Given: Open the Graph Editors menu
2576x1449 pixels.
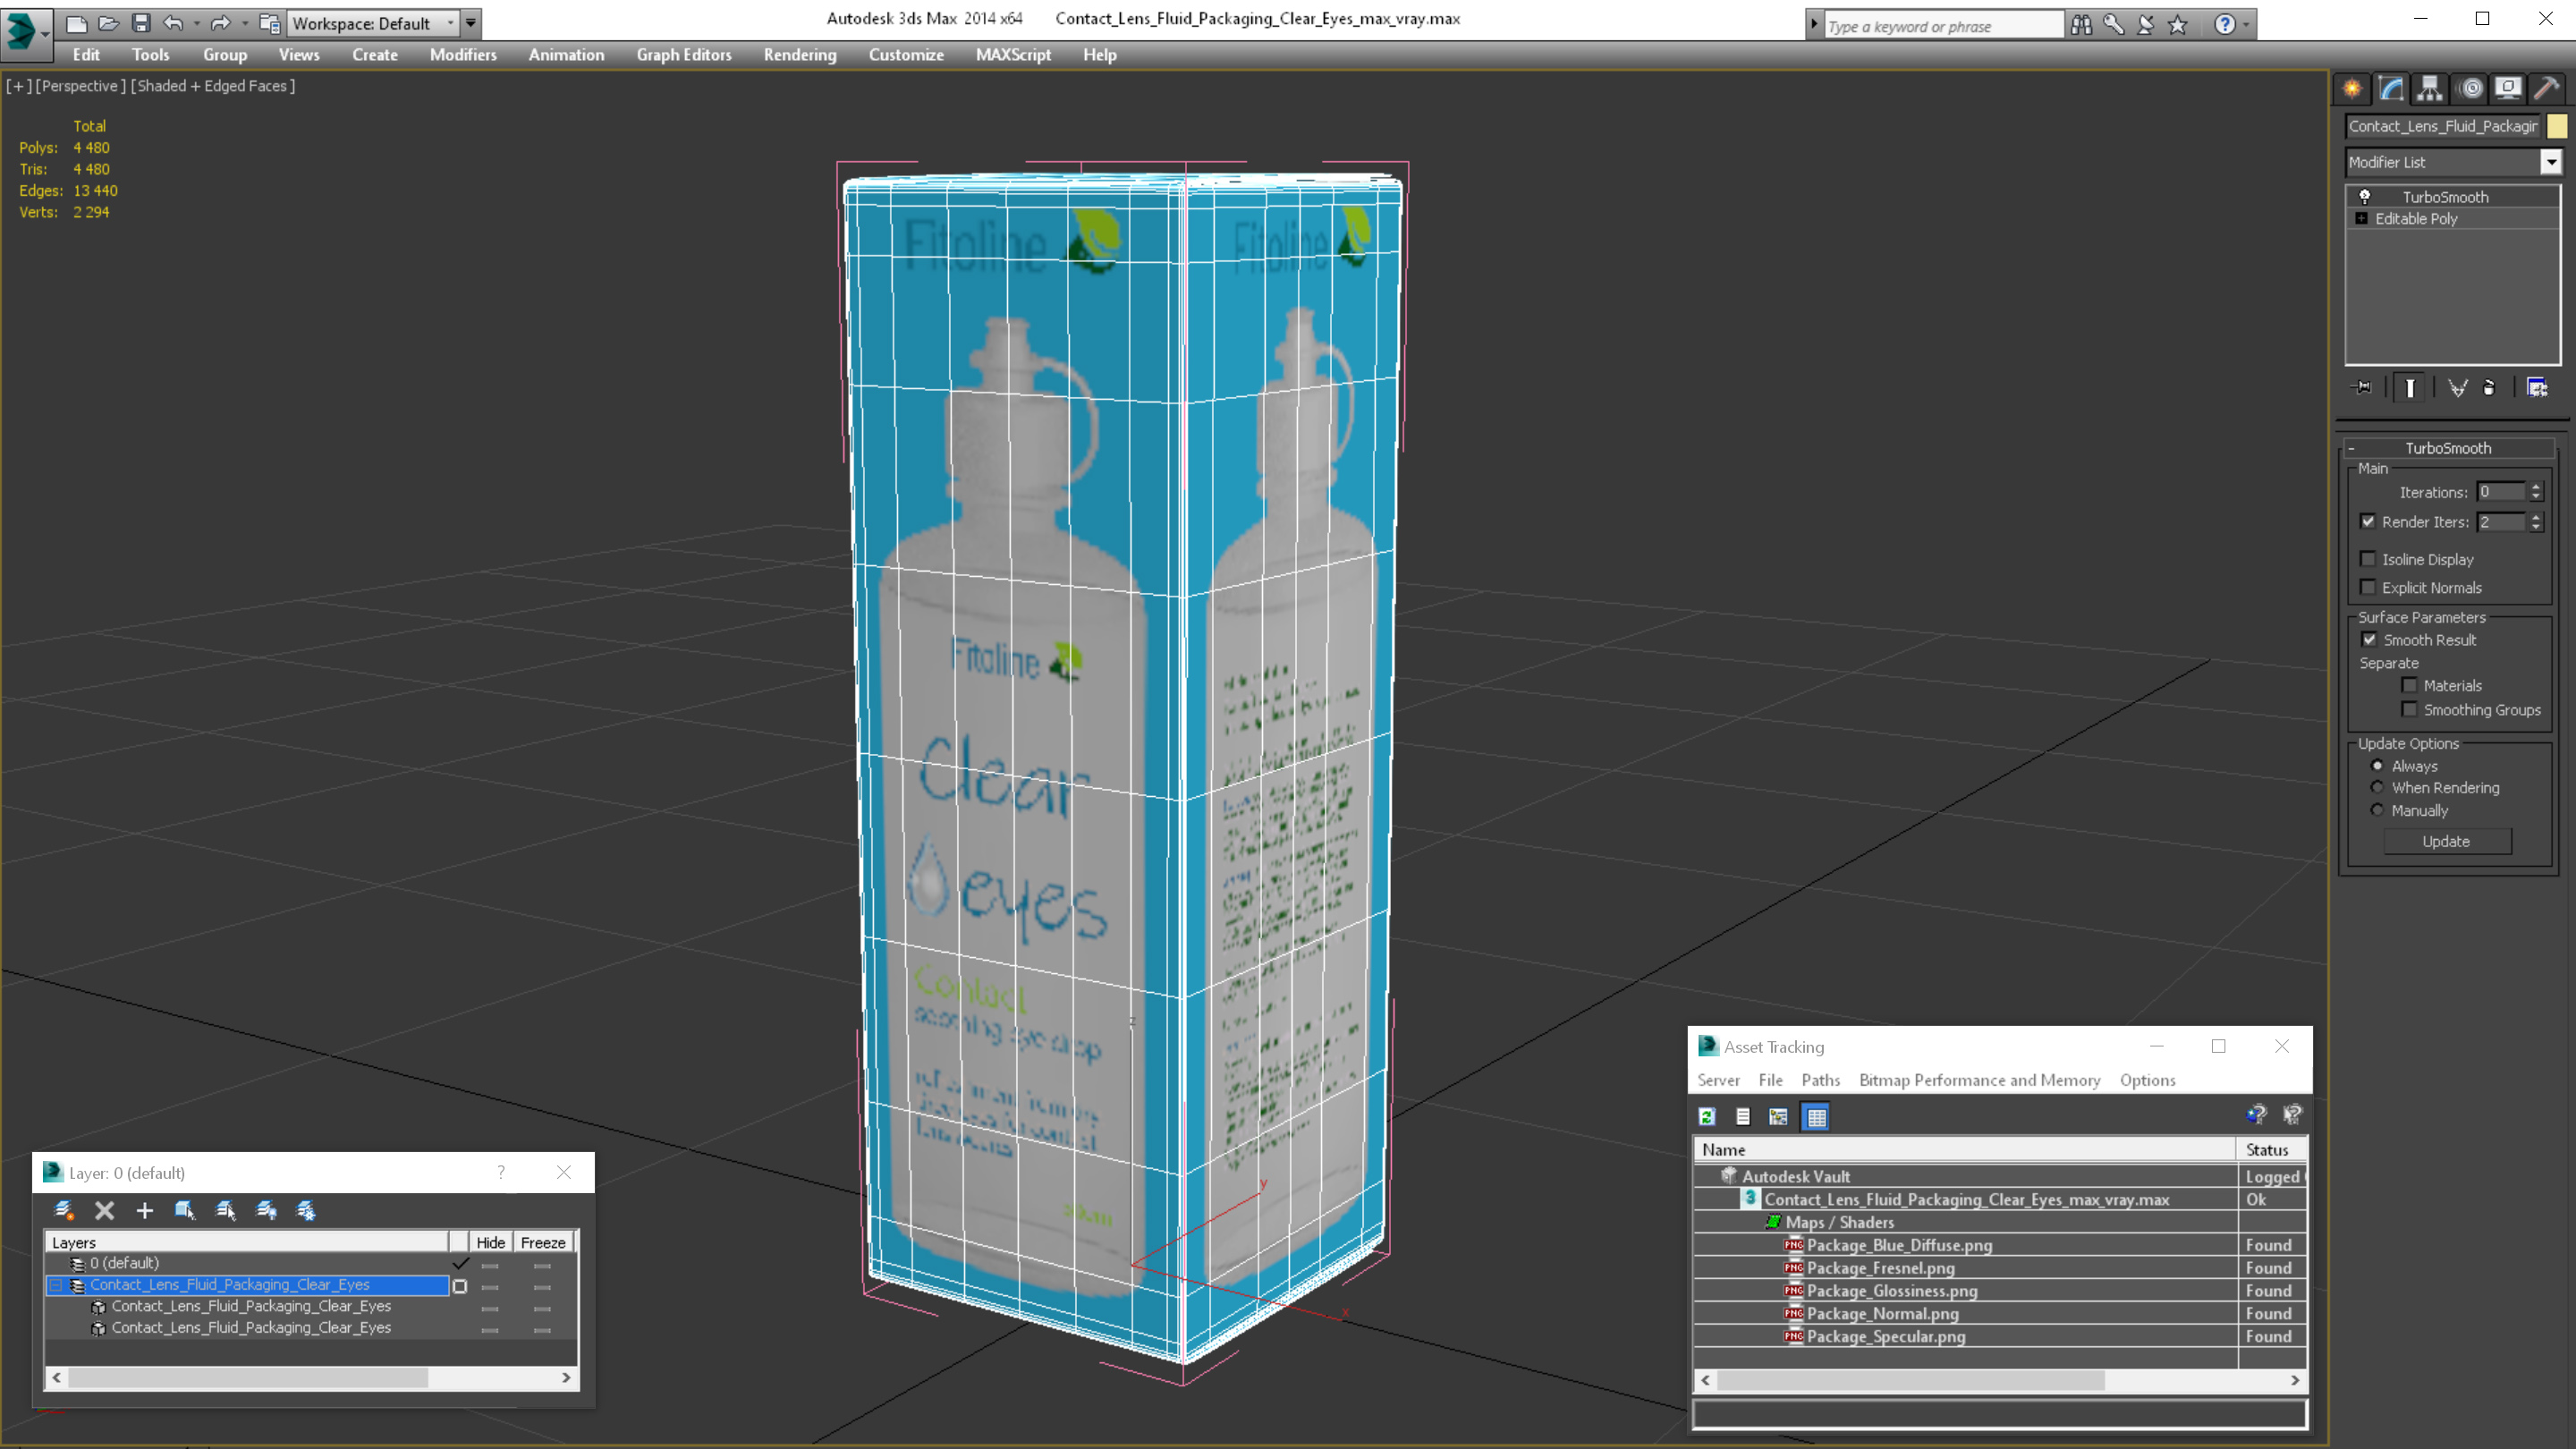Looking at the screenshot, I should tap(684, 55).
